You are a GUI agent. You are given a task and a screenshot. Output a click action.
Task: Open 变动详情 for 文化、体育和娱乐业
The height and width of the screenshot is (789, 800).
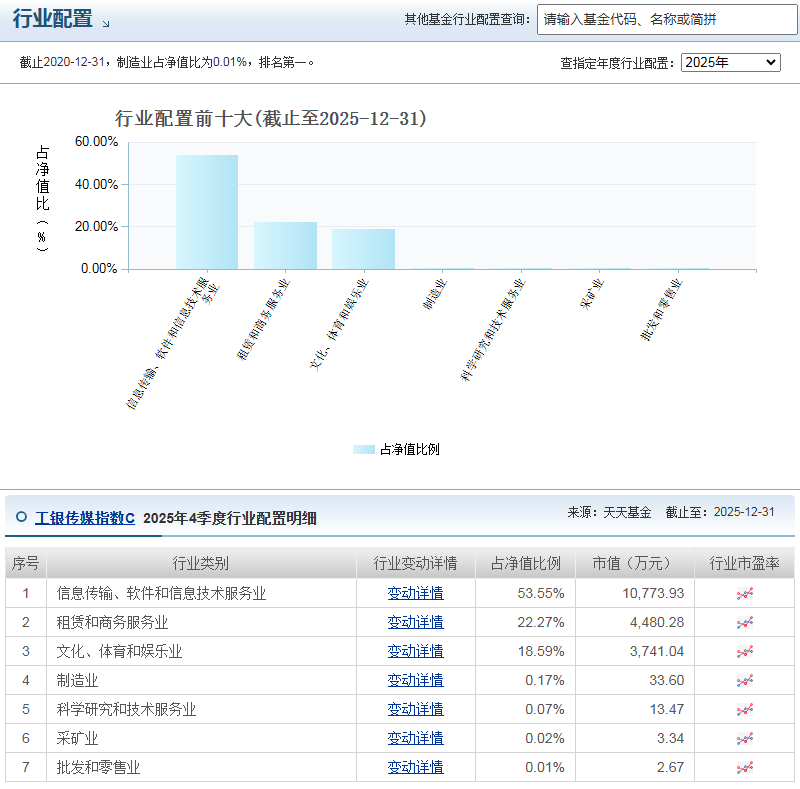(415, 652)
